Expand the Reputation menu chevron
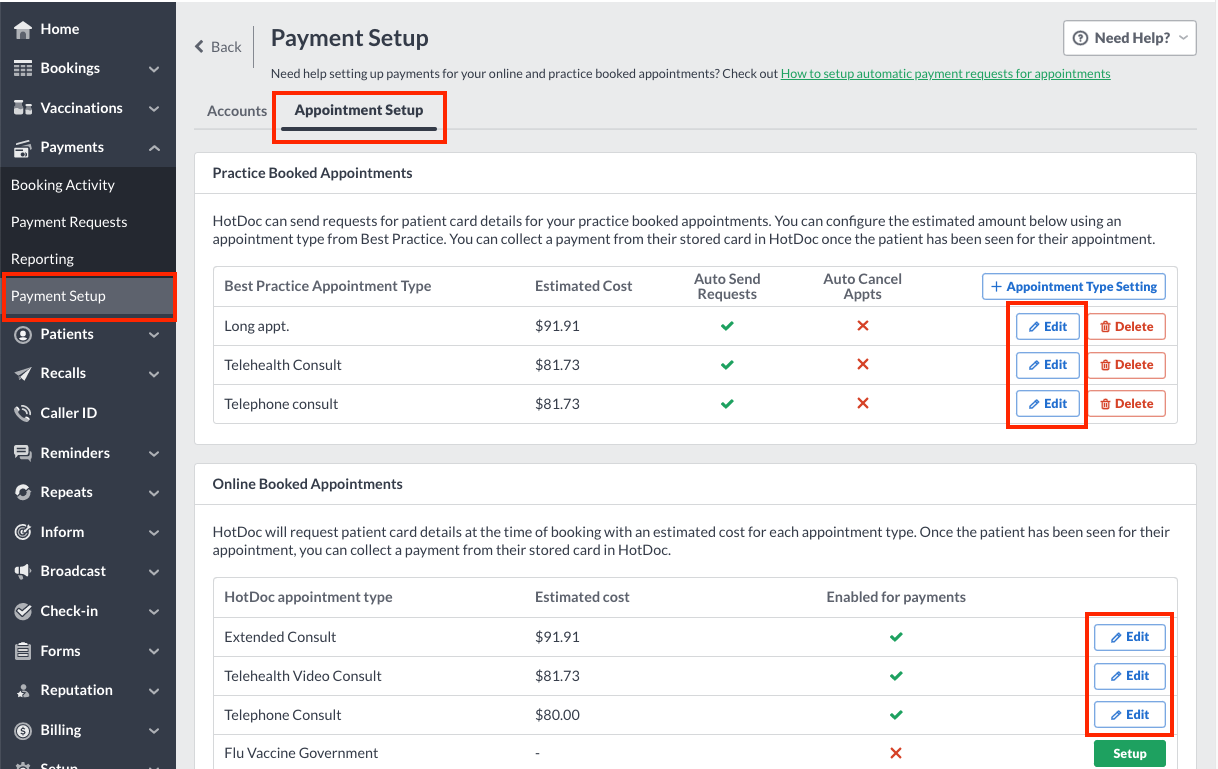Viewport: 1218px width, 769px height. 154,691
